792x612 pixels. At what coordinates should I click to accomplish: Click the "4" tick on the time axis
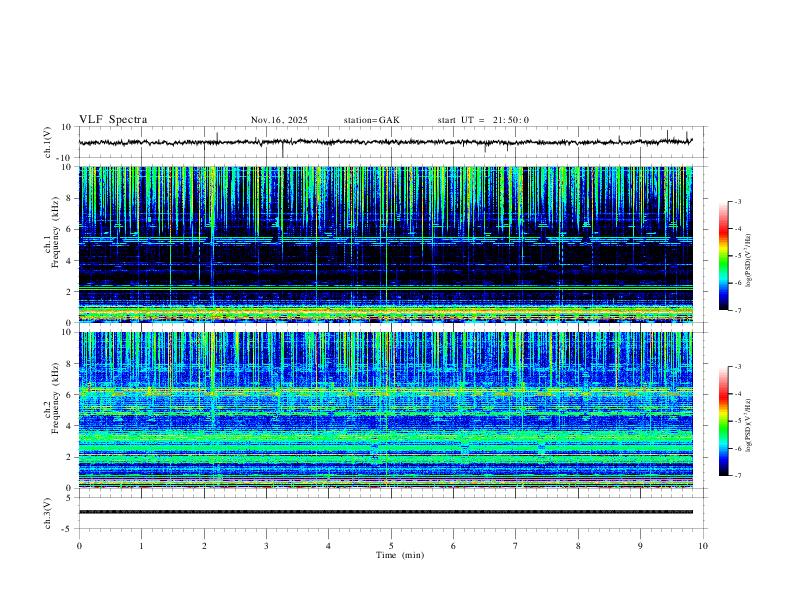328,546
